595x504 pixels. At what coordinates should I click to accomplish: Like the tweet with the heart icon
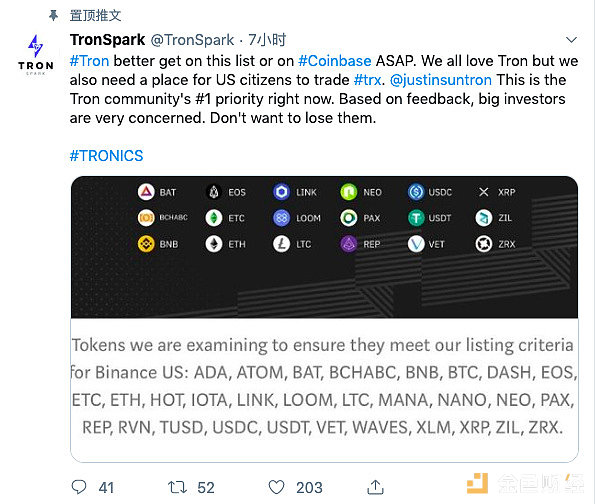(x=276, y=487)
